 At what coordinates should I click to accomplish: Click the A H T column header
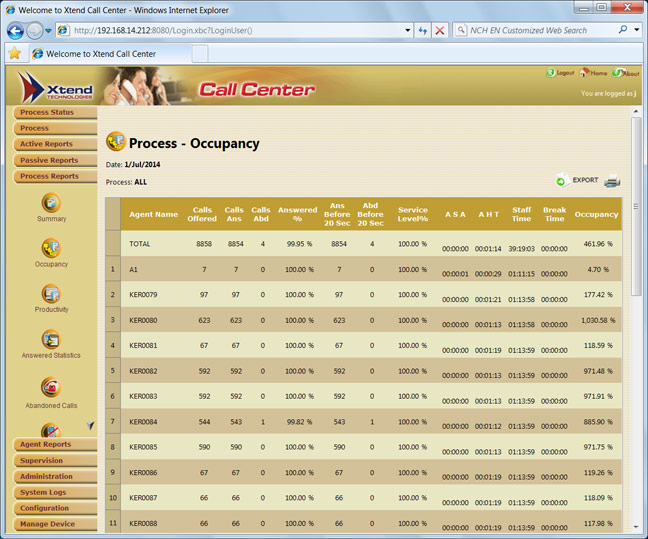click(488, 214)
